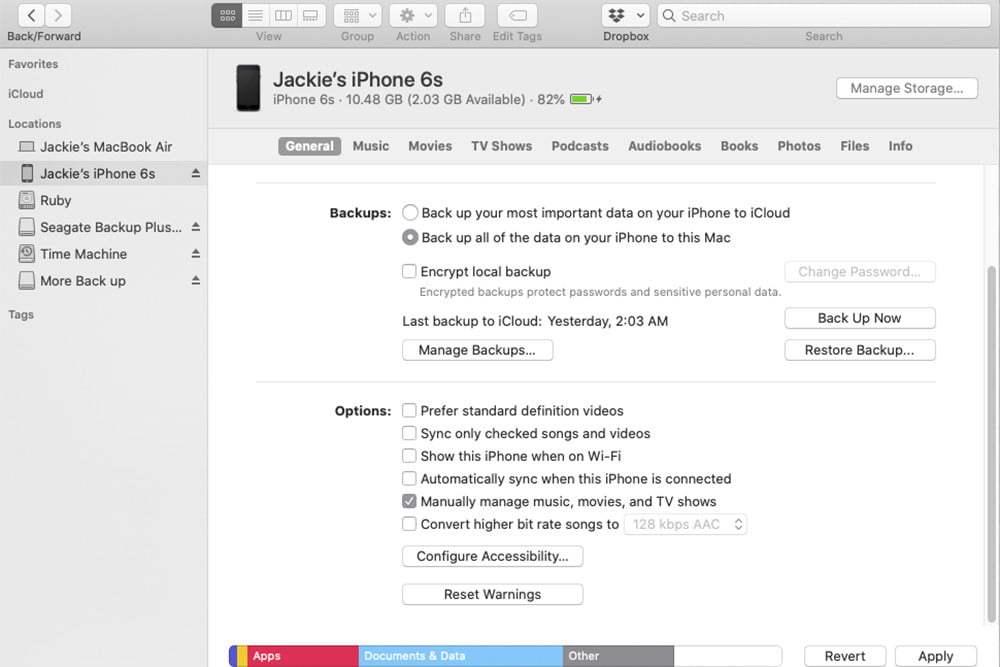
Task: Open Manage Backups
Action: (477, 350)
